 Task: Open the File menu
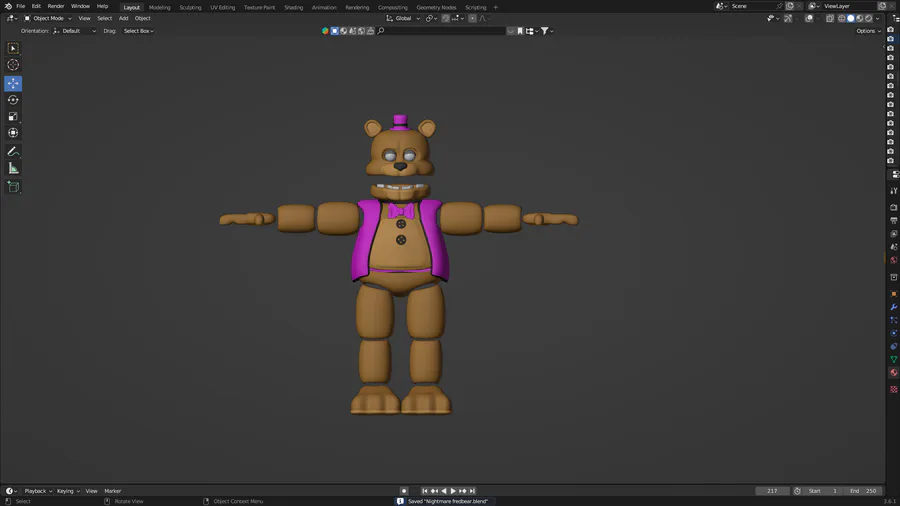point(21,6)
